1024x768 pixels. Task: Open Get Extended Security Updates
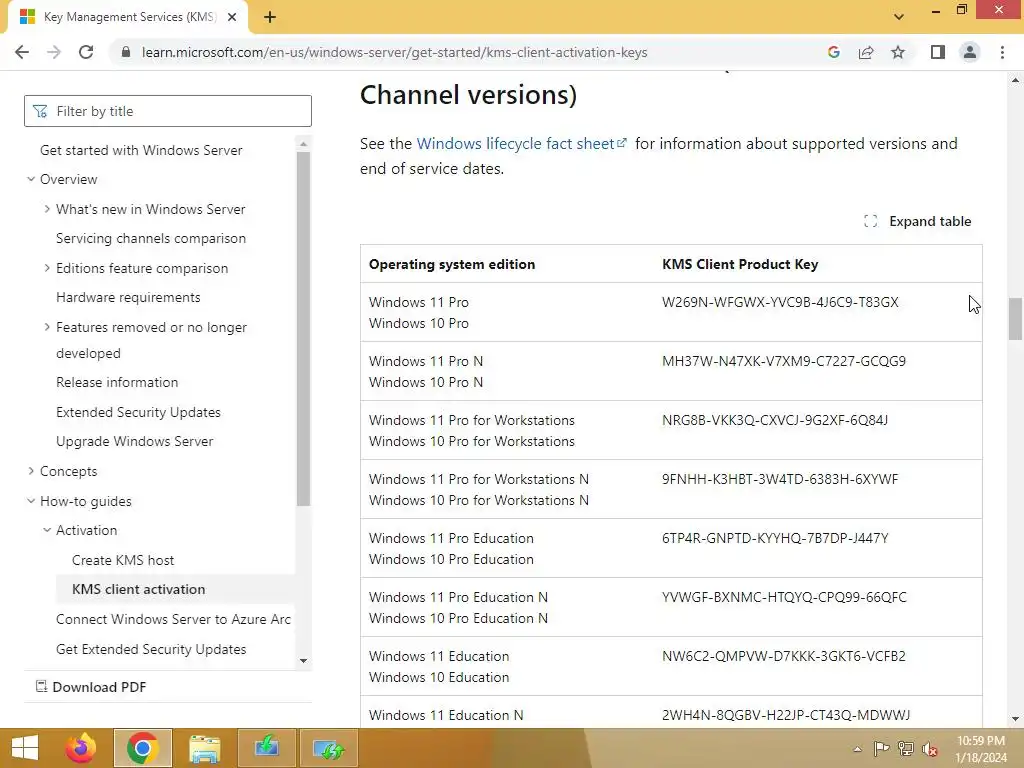click(x=151, y=649)
